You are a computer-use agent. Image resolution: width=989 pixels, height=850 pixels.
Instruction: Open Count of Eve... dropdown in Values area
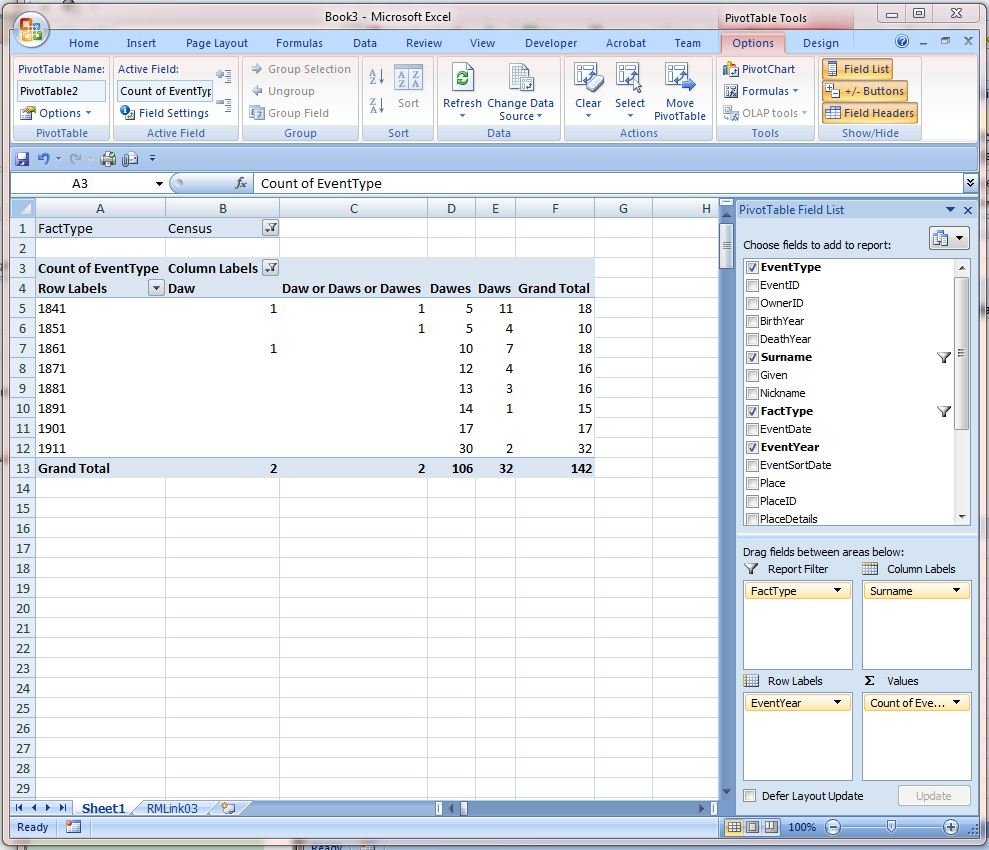pyautogui.click(x=956, y=702)
